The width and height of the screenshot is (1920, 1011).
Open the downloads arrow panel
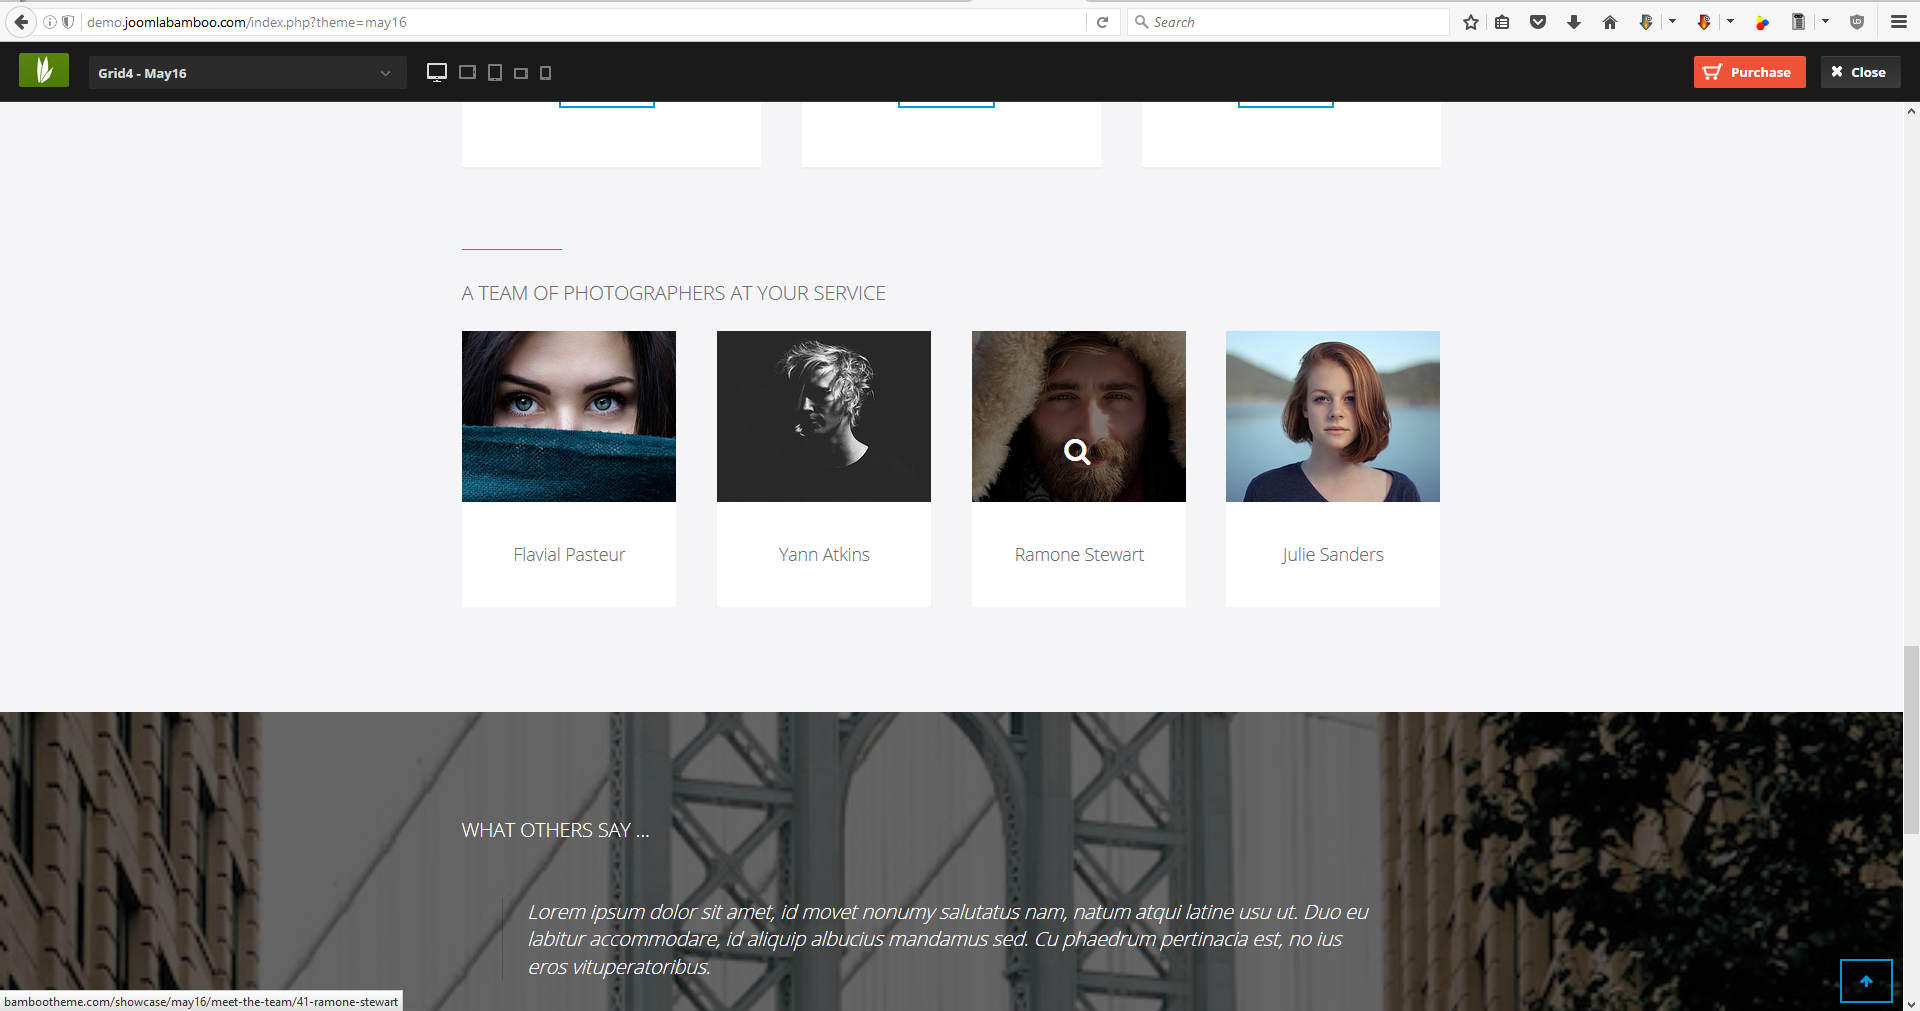point(1574,22)
